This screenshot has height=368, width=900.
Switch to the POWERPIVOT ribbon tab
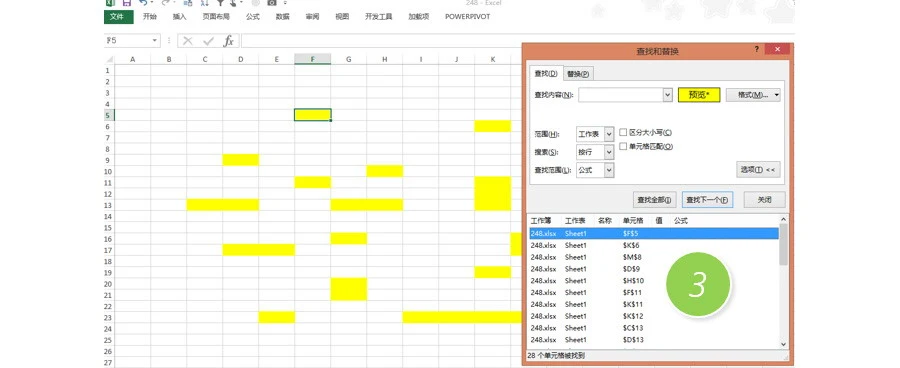(x=468, y=17)
